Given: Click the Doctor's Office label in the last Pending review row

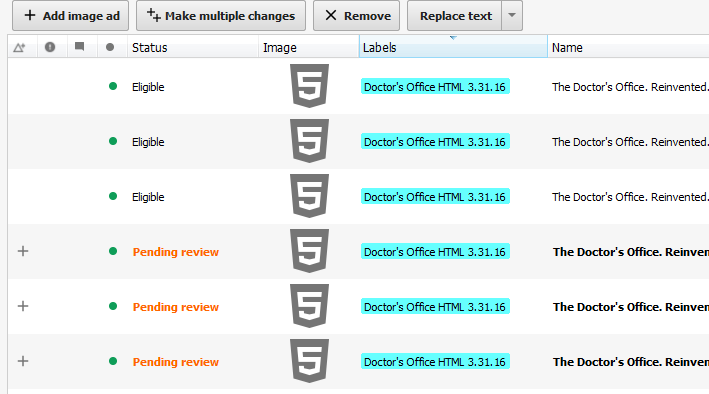Looking at the screenshot, I should (x=435, y=361).
